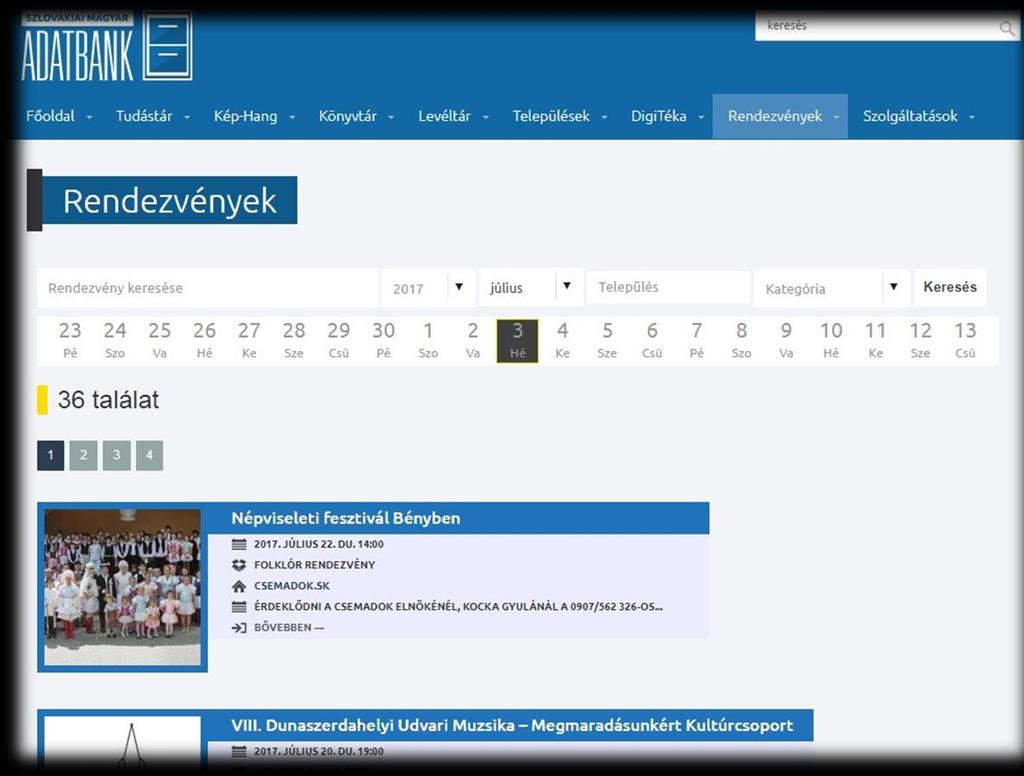Click the Folklór rendezvény category icon
Screen dimensions: 1024x776
point(239,565)
